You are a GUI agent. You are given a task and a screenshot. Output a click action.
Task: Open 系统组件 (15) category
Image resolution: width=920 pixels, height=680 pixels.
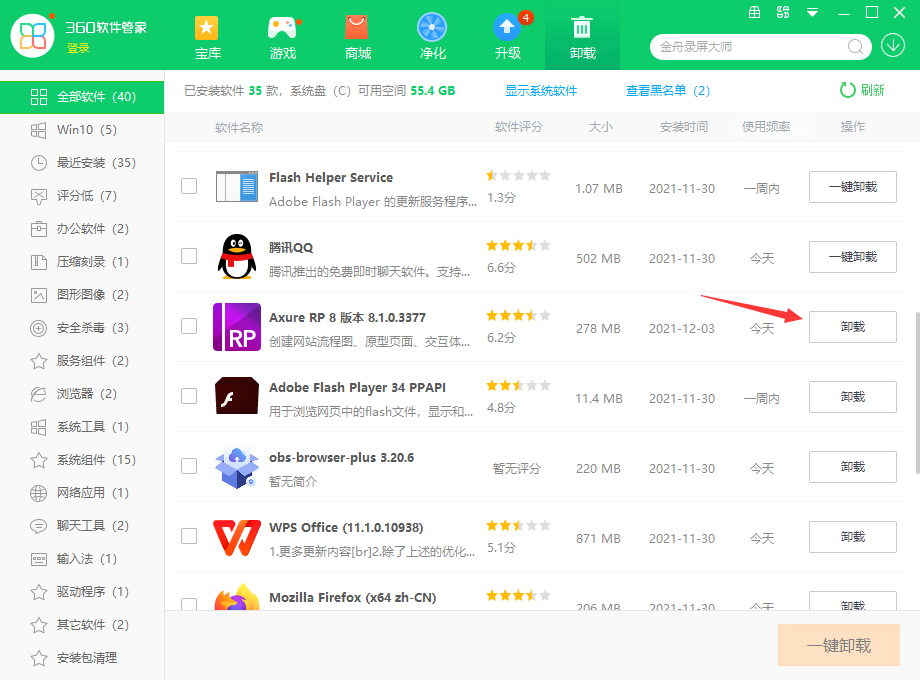[82, 459]
